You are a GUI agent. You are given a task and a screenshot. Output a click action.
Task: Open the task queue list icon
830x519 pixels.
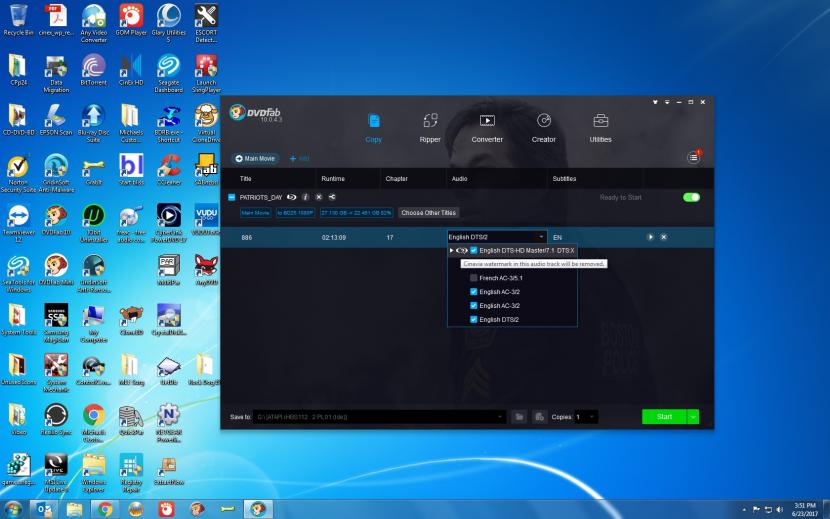point(694,158)
